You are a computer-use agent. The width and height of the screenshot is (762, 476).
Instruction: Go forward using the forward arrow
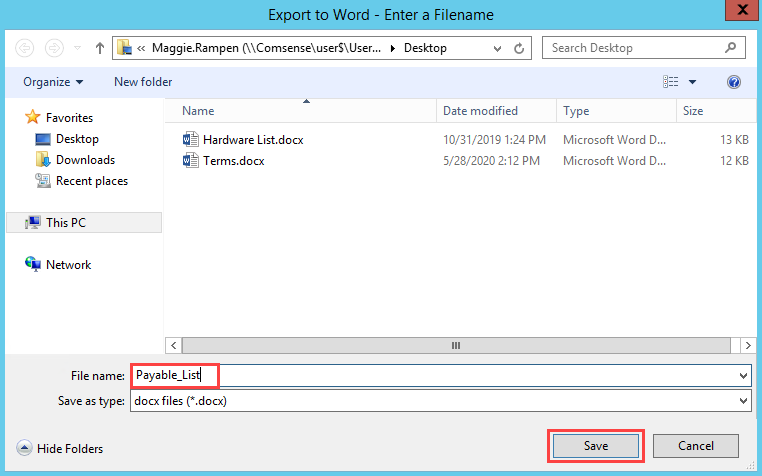pos(54,48)
